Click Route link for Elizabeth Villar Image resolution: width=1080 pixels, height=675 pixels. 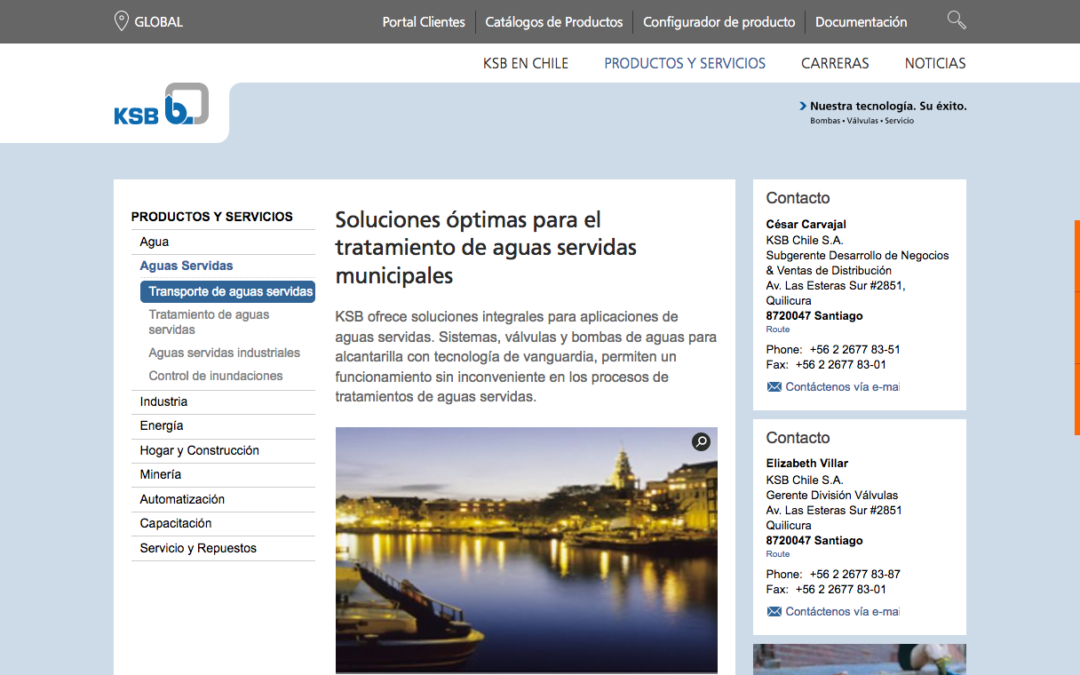point(778,554)
